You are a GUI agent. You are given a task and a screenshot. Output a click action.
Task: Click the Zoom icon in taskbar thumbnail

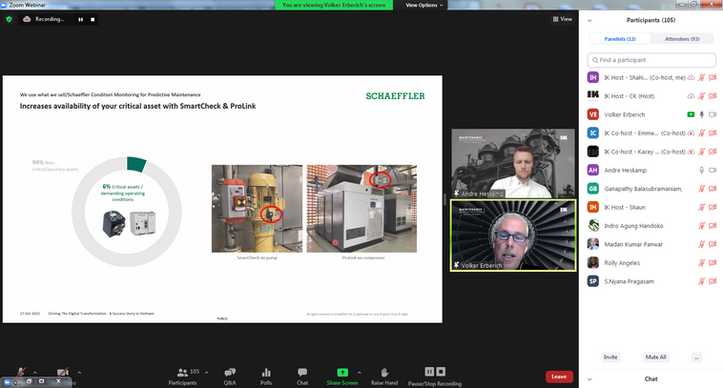coord(7,382)
